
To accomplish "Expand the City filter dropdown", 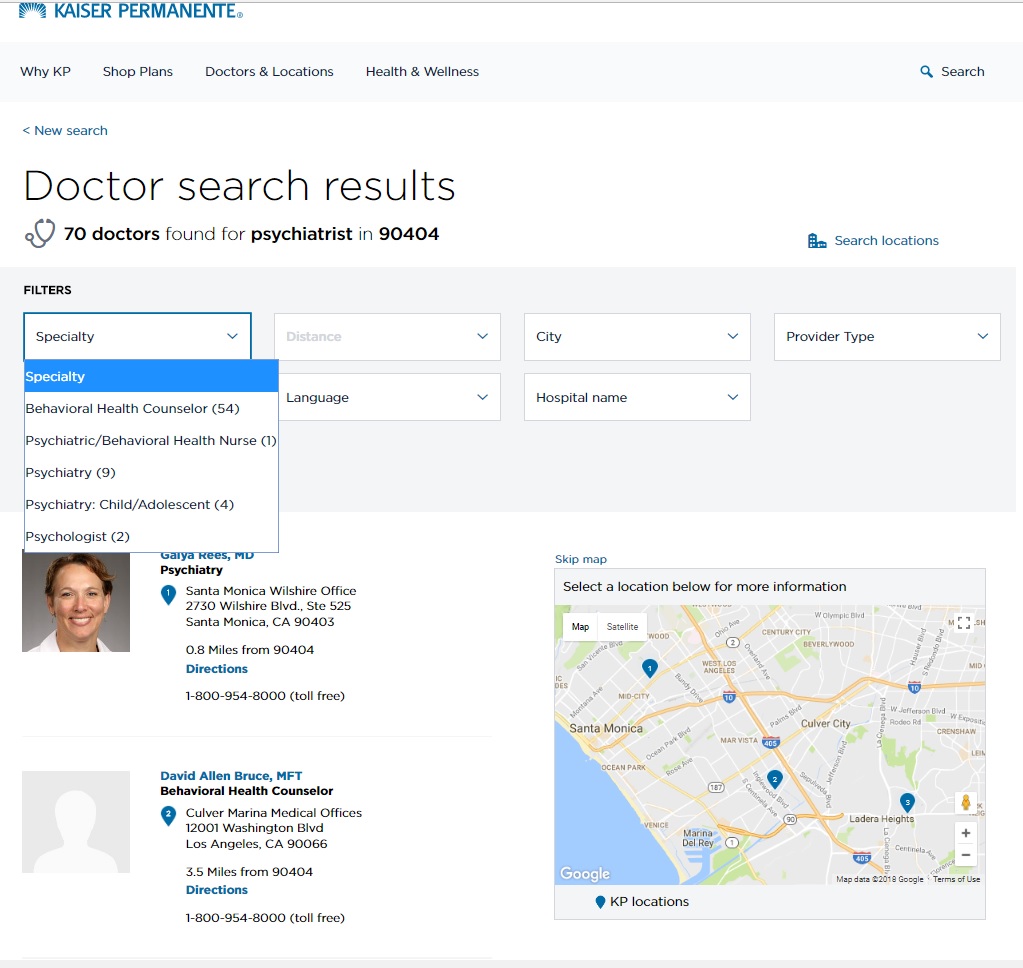I will pyautogui.click(x=637, y=337).
